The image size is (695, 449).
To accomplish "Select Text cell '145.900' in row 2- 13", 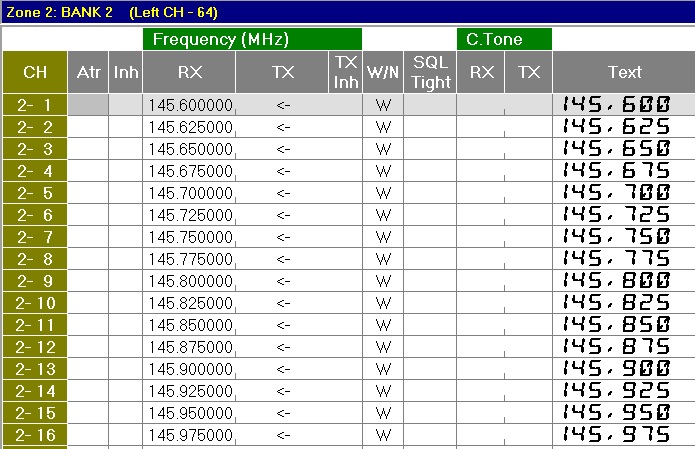I will click(x=624, y=369).
